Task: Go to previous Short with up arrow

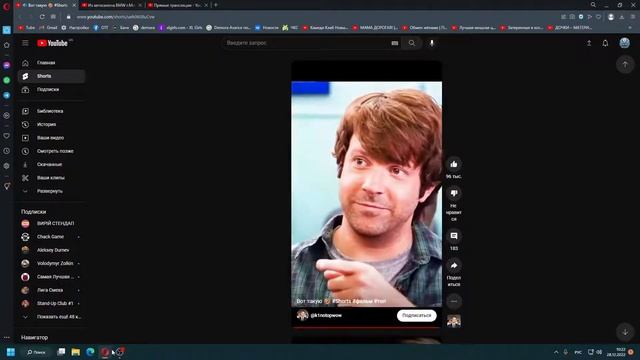Action: click(624, 64)
